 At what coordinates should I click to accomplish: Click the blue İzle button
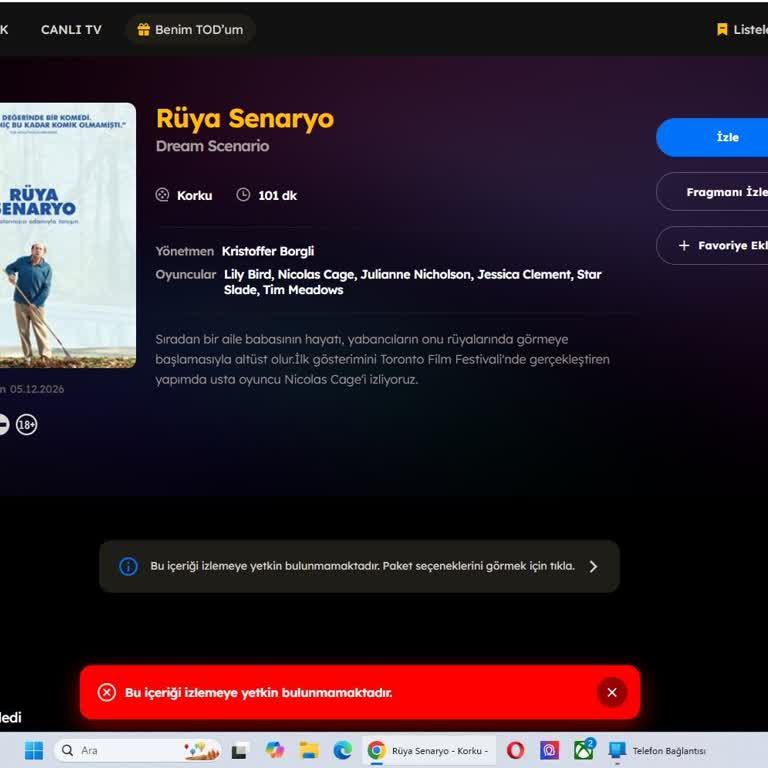point(712,137)
